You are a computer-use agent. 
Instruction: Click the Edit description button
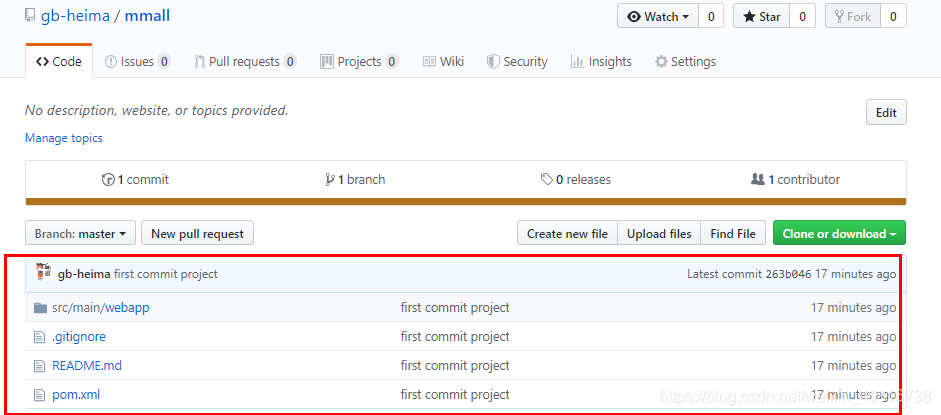(886, 112)
